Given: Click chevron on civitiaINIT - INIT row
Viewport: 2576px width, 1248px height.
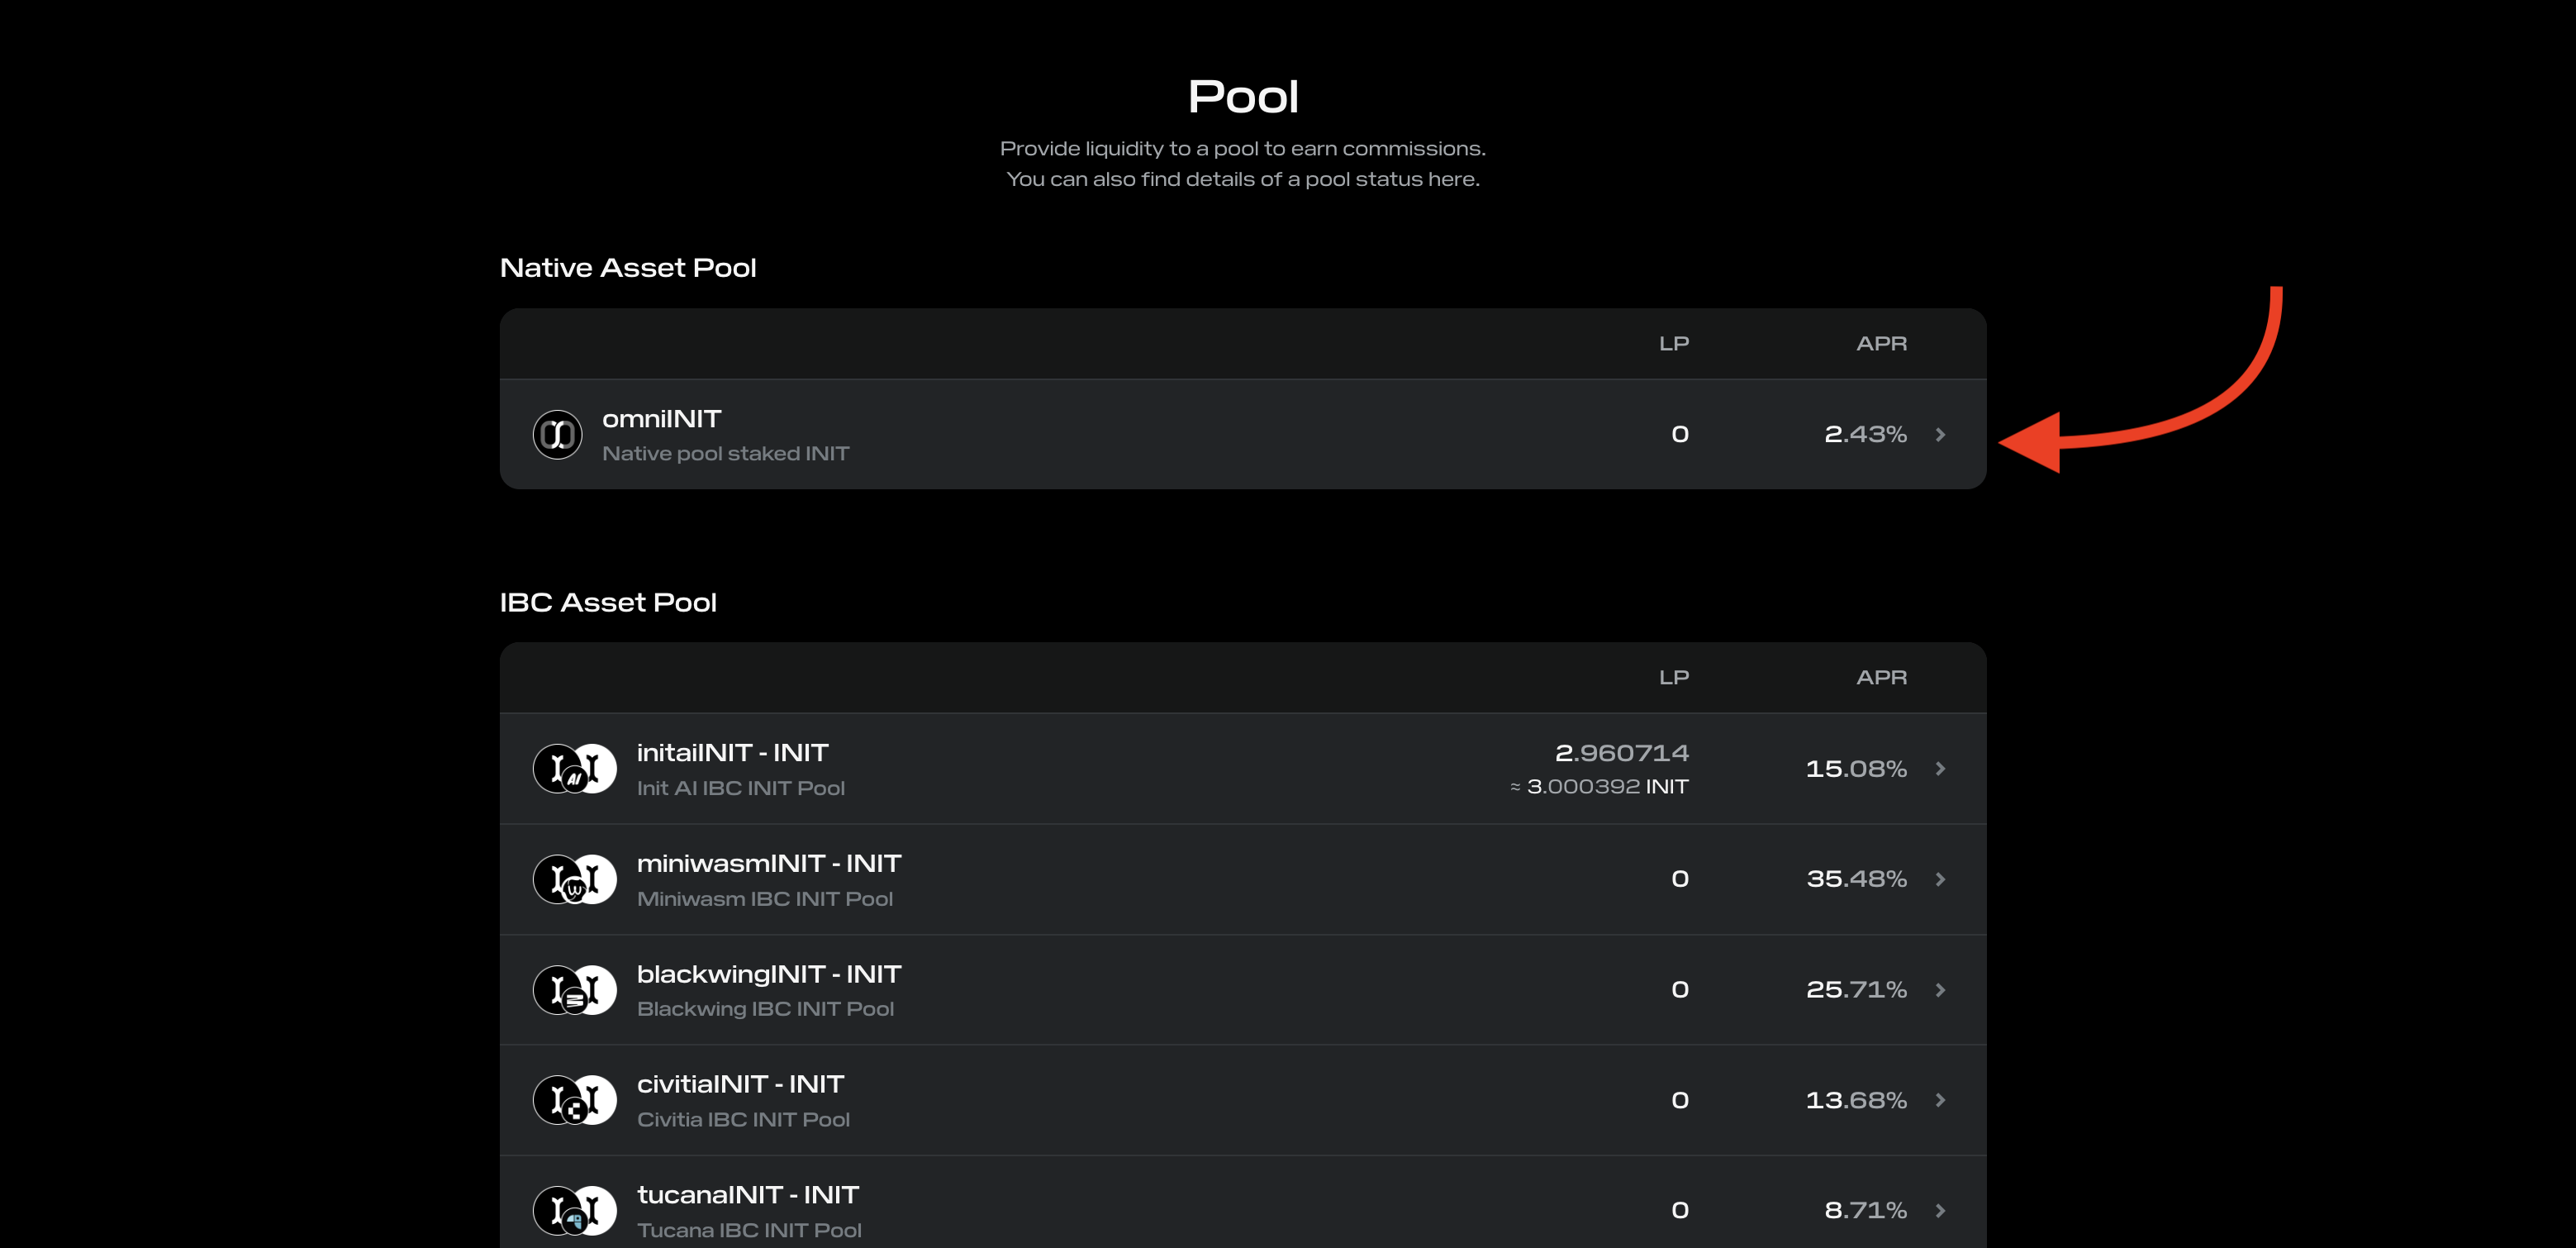Looking at the screenshot, I should 1940,1100.
